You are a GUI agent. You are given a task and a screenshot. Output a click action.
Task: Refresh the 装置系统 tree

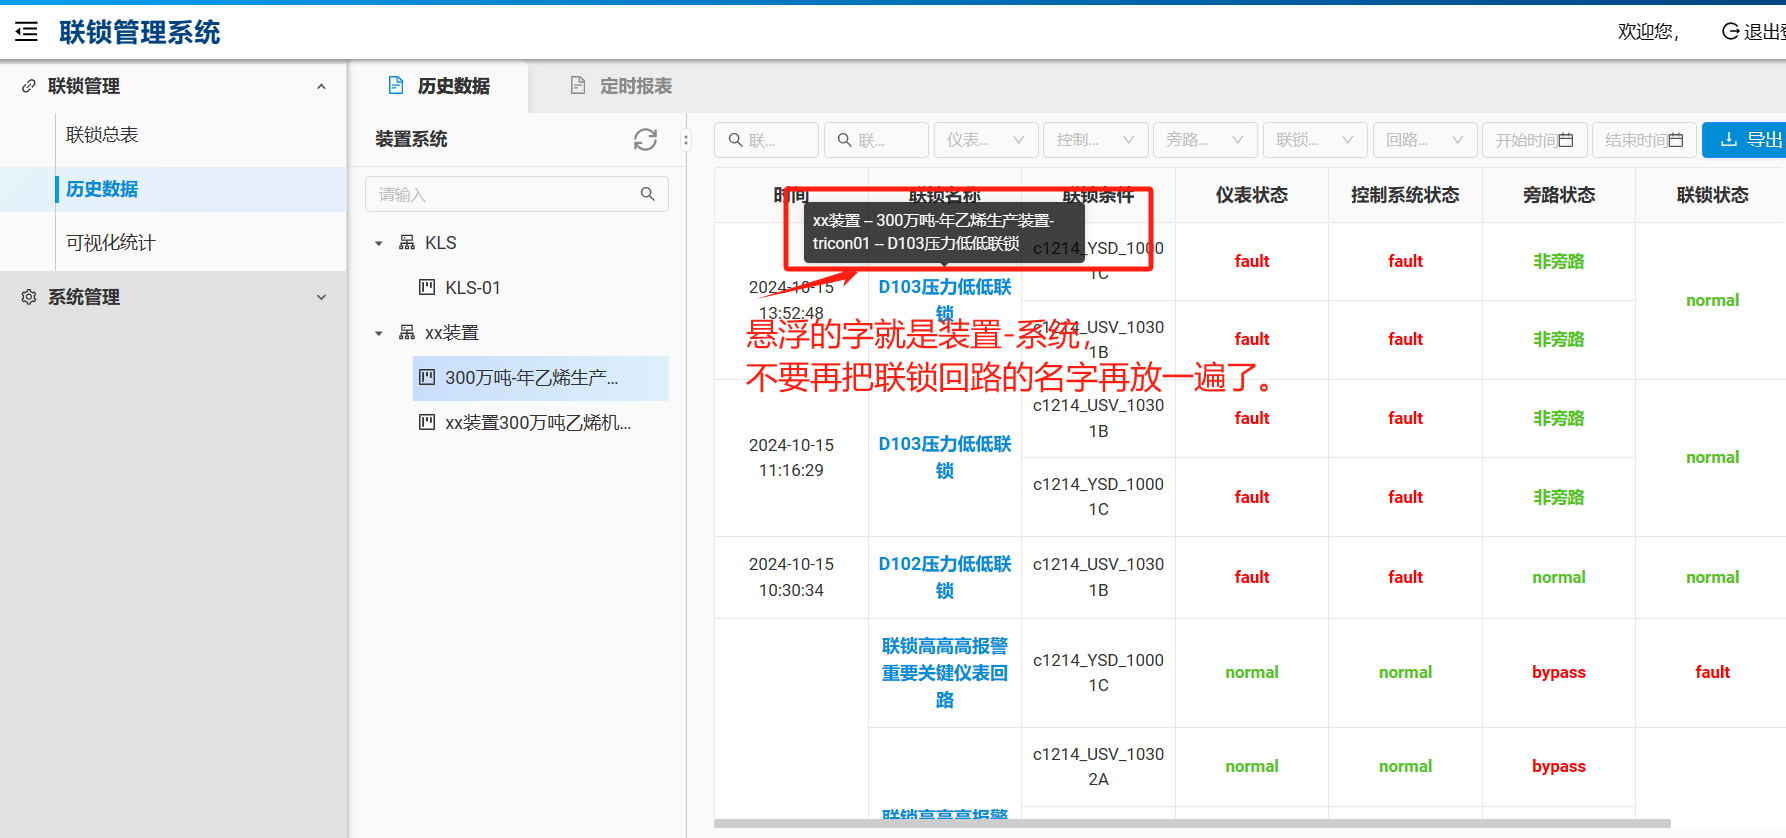click(645, 139)
